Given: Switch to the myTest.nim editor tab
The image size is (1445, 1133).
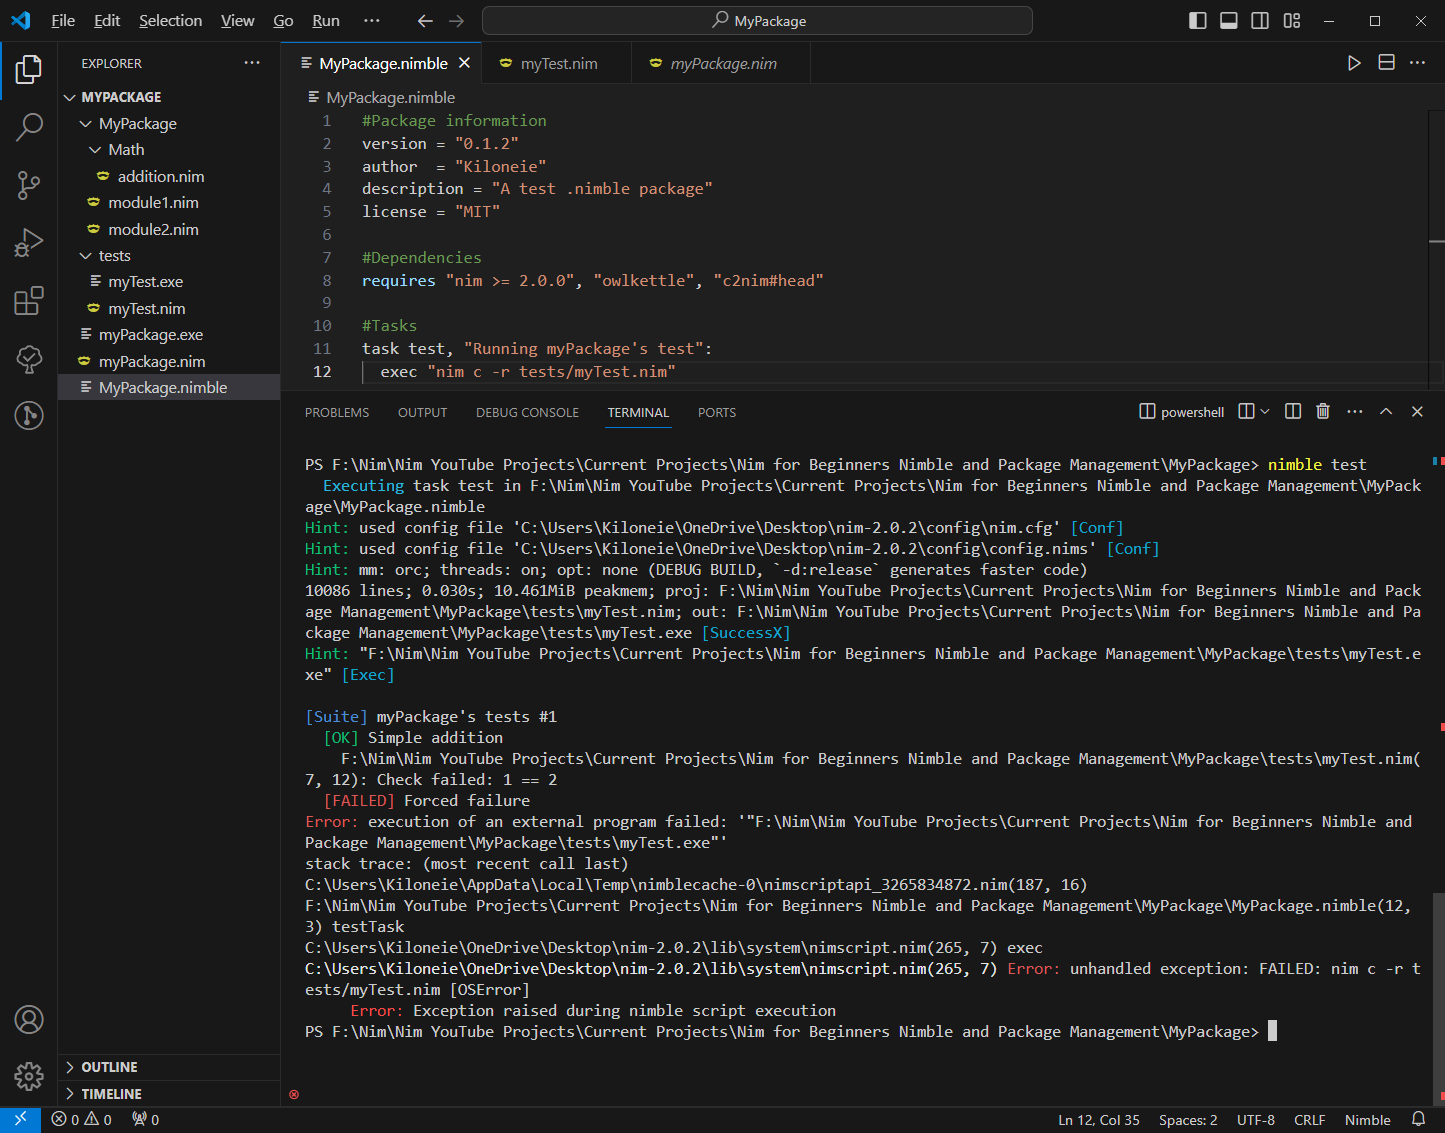Looking at the screenshot, I should tap(556, 63).
